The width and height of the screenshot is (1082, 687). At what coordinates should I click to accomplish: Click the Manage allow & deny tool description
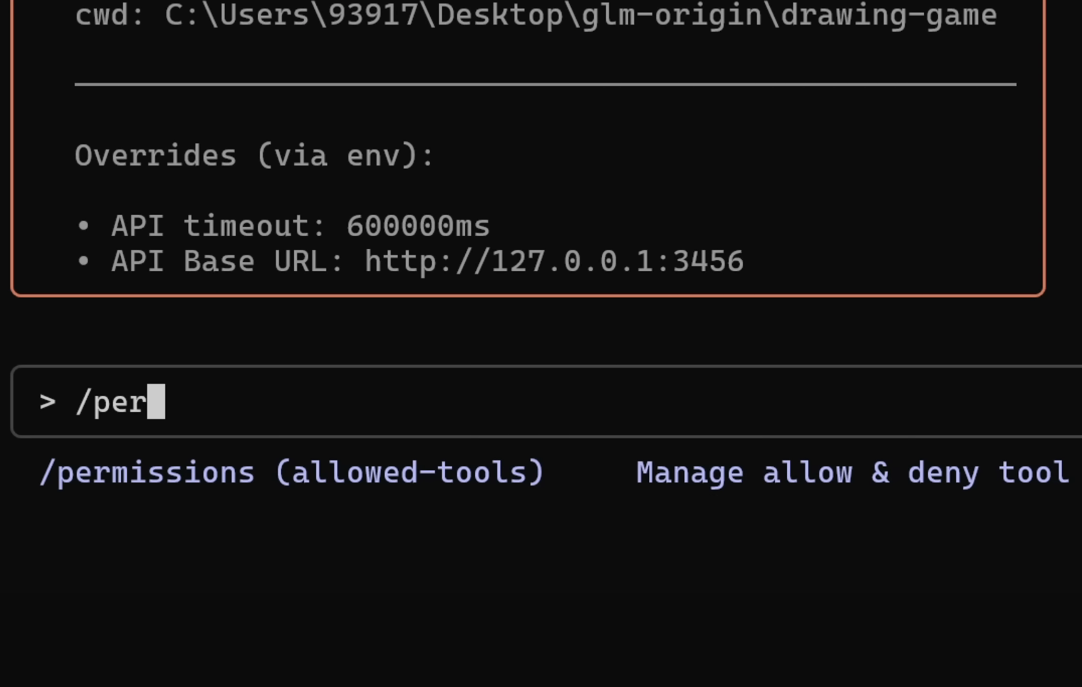[852, 473]
